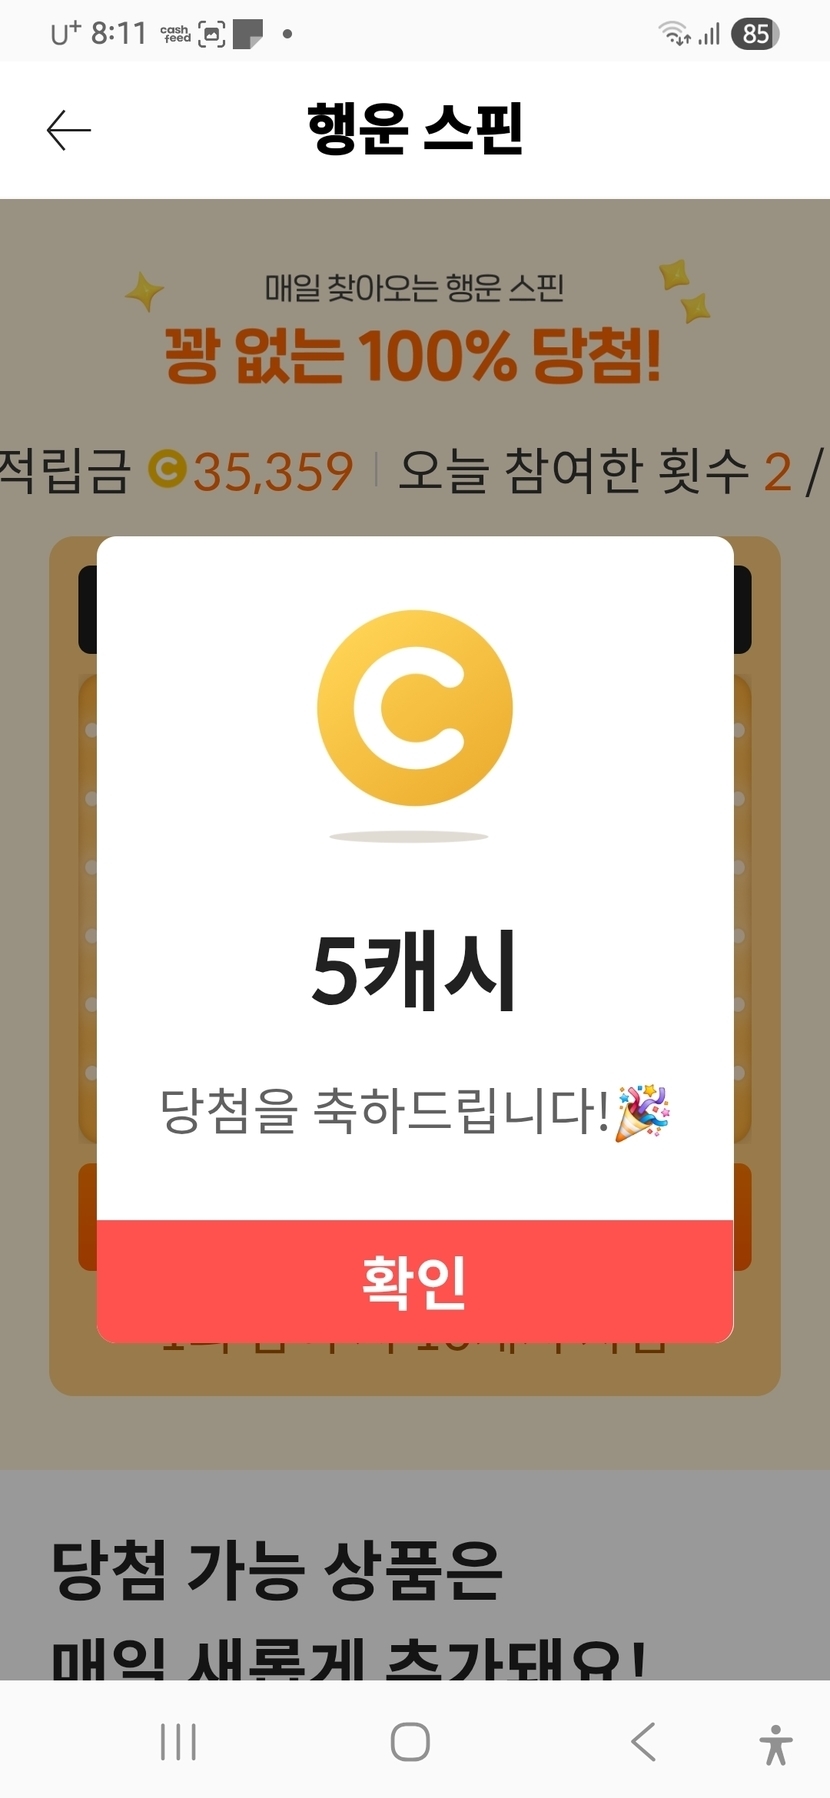Tap 오늘 참여한 횟수 counter
This screenshot has height=1798, width=830.
point(612,471)
